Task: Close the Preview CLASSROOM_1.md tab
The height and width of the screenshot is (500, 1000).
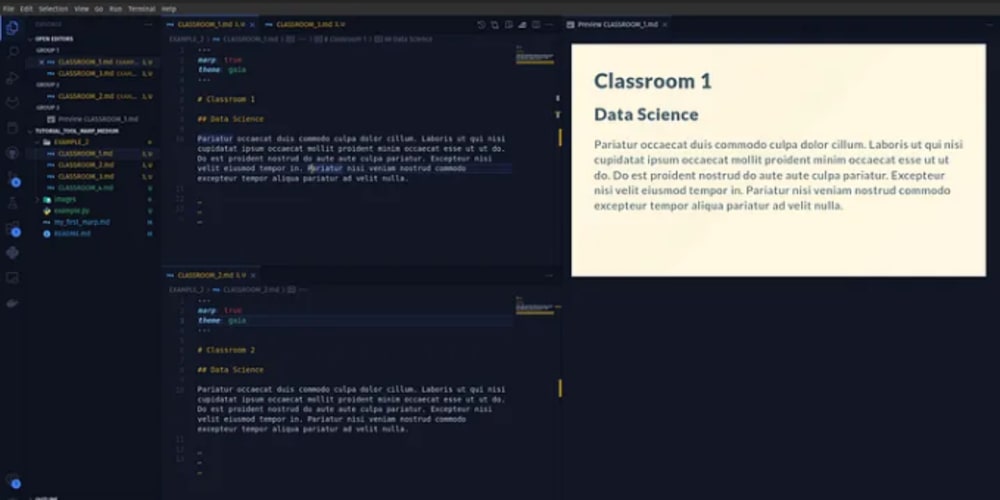Action: 665,25
